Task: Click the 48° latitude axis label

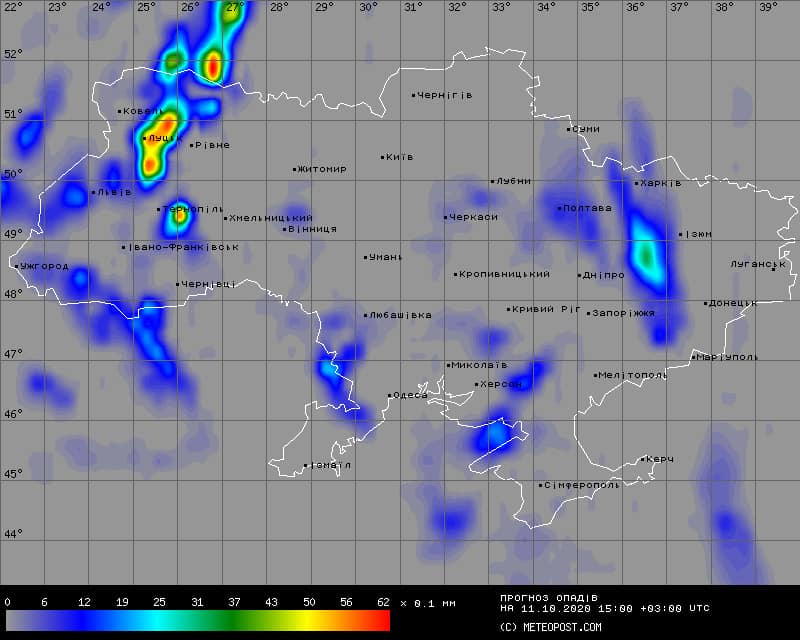Action: (11, 294)
